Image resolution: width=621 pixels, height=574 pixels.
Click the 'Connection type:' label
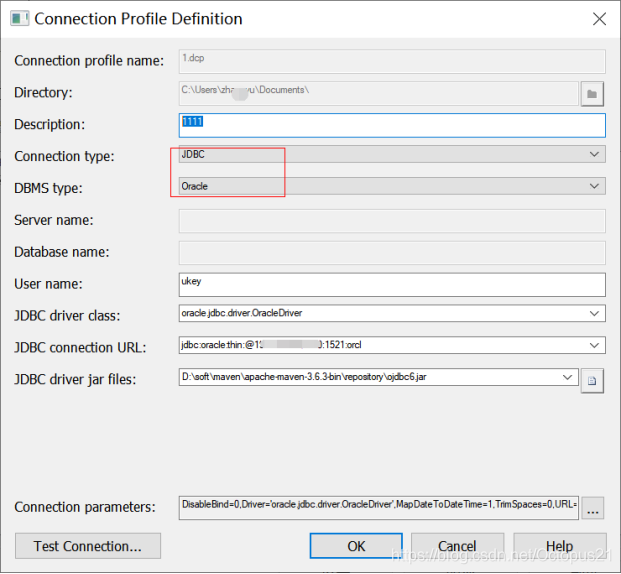64,156
